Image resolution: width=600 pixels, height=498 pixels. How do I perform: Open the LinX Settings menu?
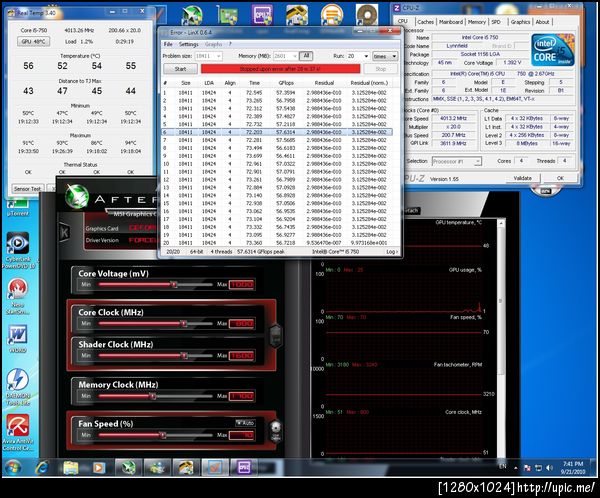click(x=188, y=44)
